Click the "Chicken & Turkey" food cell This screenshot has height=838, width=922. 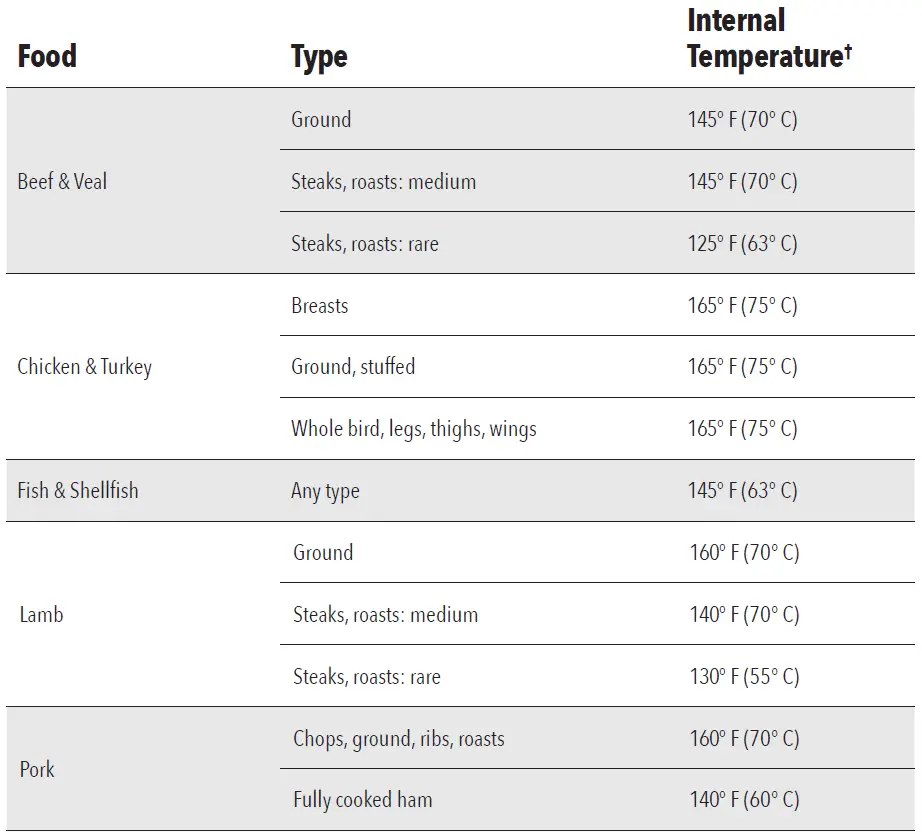pos(85,367)
